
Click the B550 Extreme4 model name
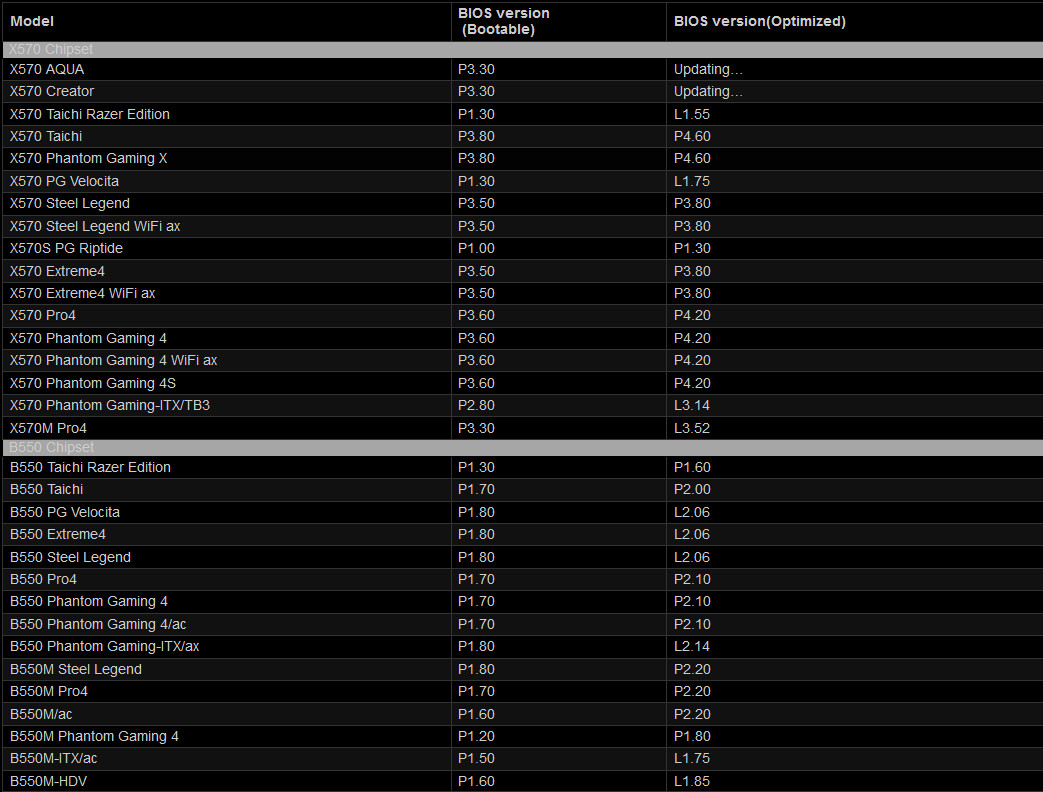point(58,535)
